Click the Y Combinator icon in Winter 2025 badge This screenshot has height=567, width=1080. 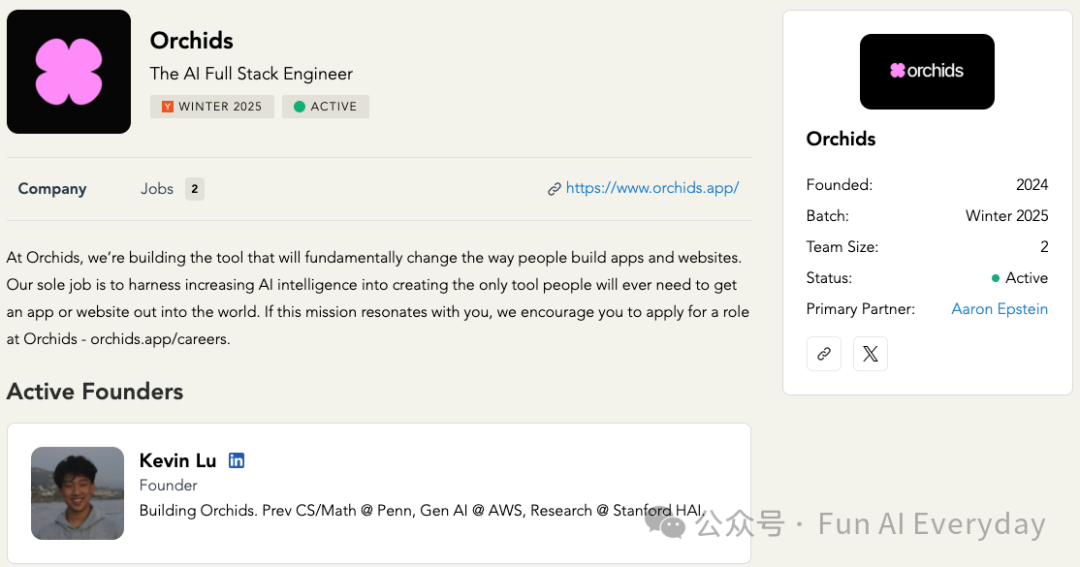[x=167, y=107]
